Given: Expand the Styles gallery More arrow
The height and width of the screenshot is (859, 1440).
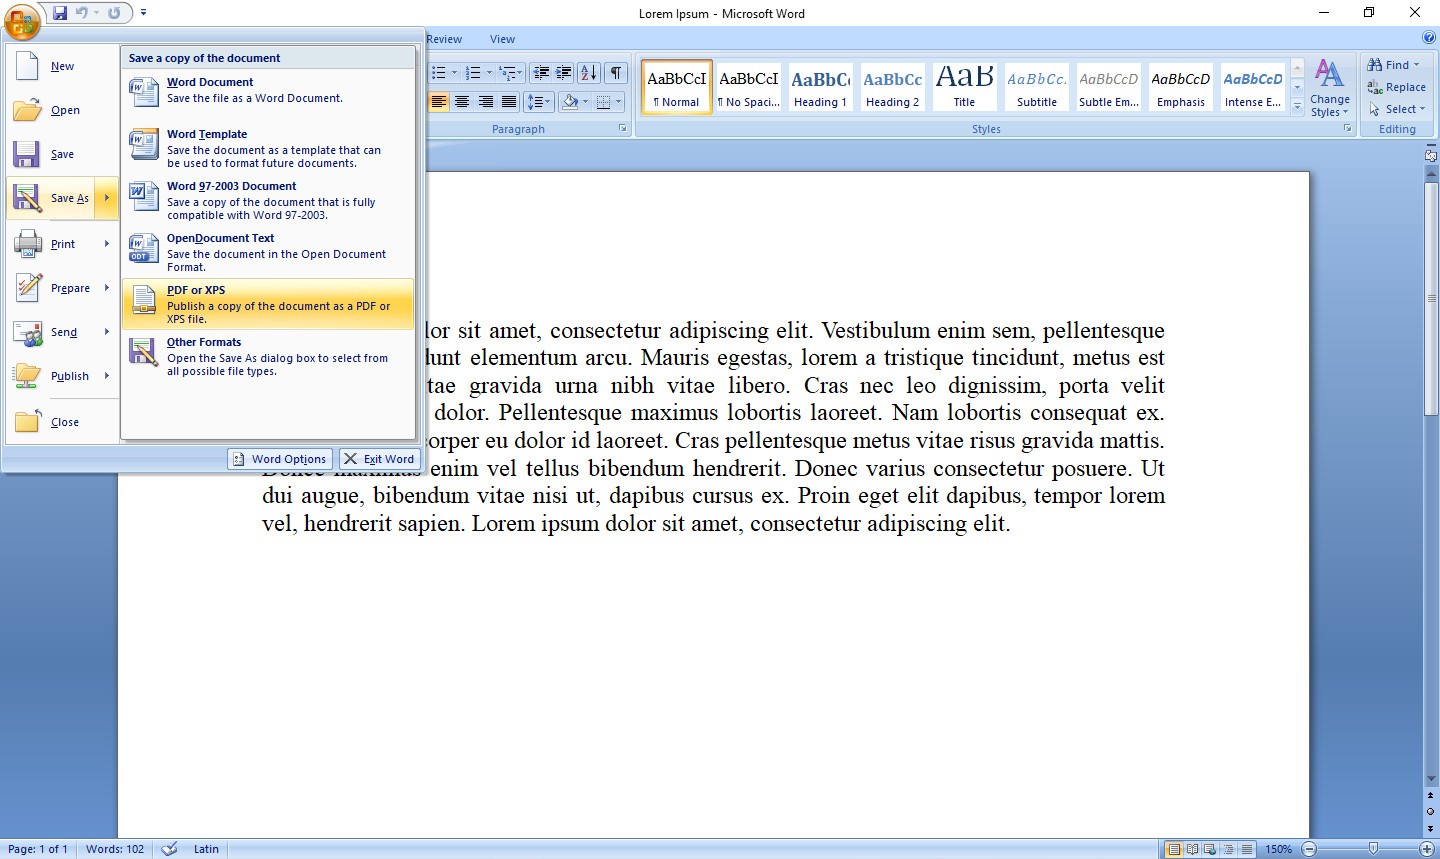Looking at the screenshot, I should click(1297, 105).
